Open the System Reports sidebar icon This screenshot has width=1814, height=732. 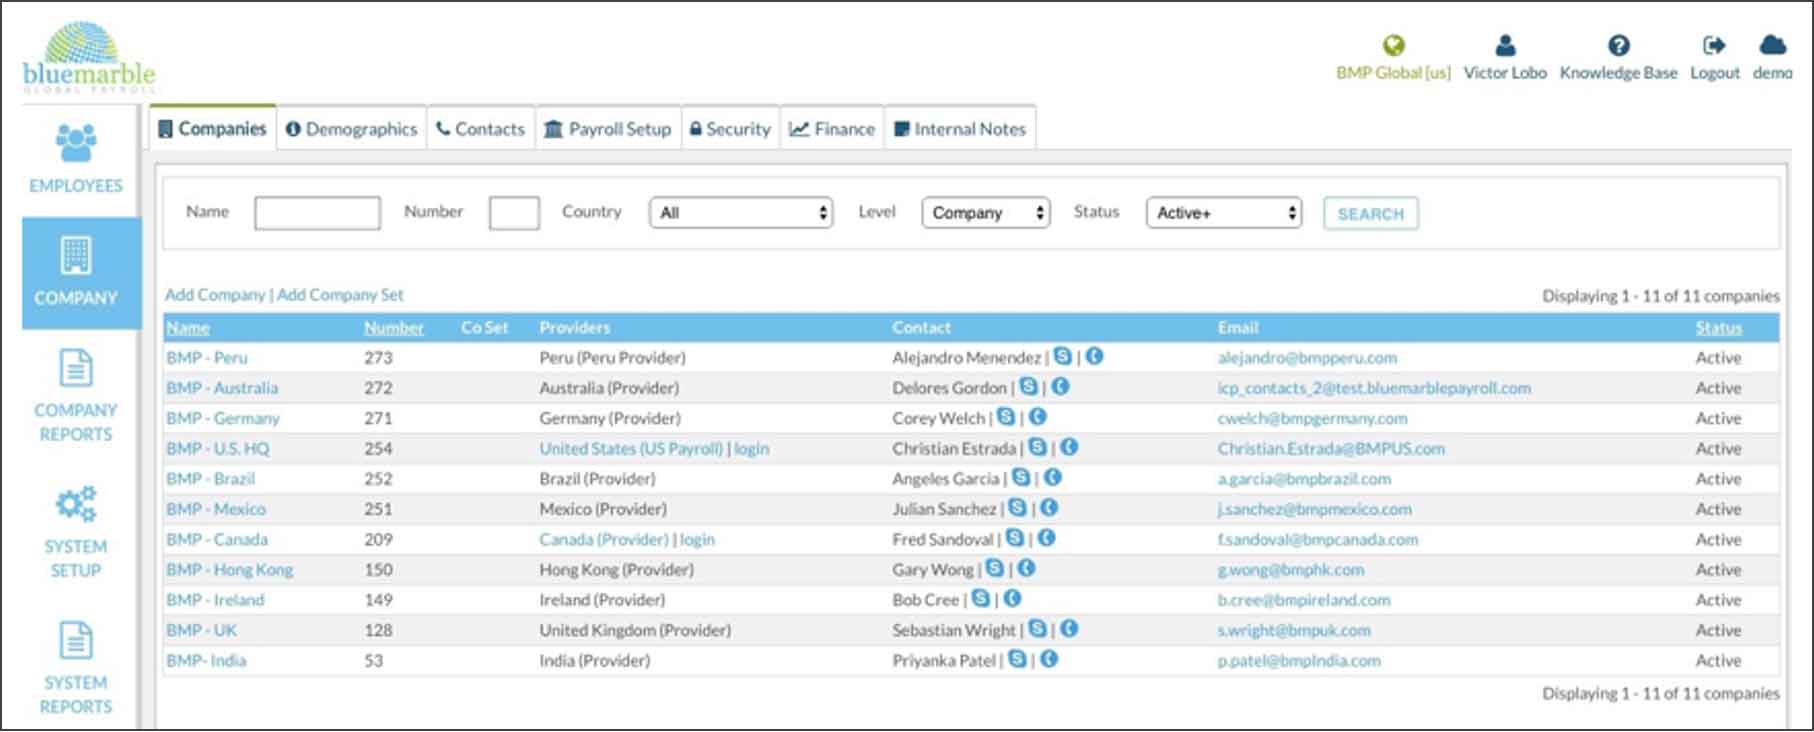tap(76, 641)
